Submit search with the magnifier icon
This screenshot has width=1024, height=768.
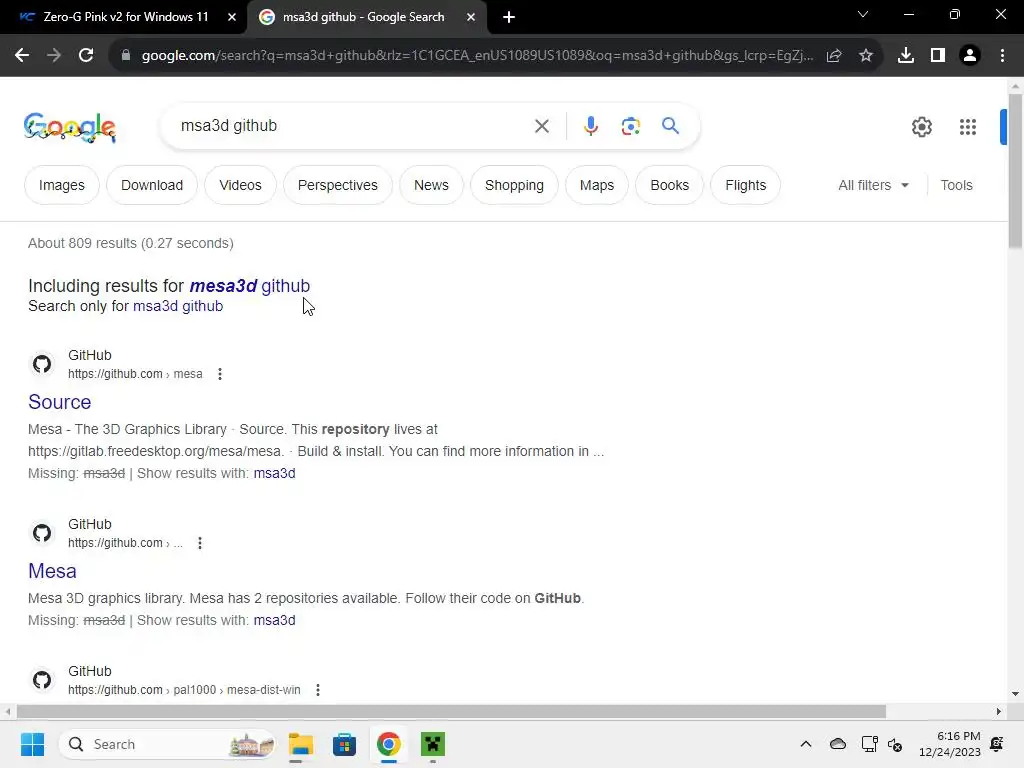point(670,125)
